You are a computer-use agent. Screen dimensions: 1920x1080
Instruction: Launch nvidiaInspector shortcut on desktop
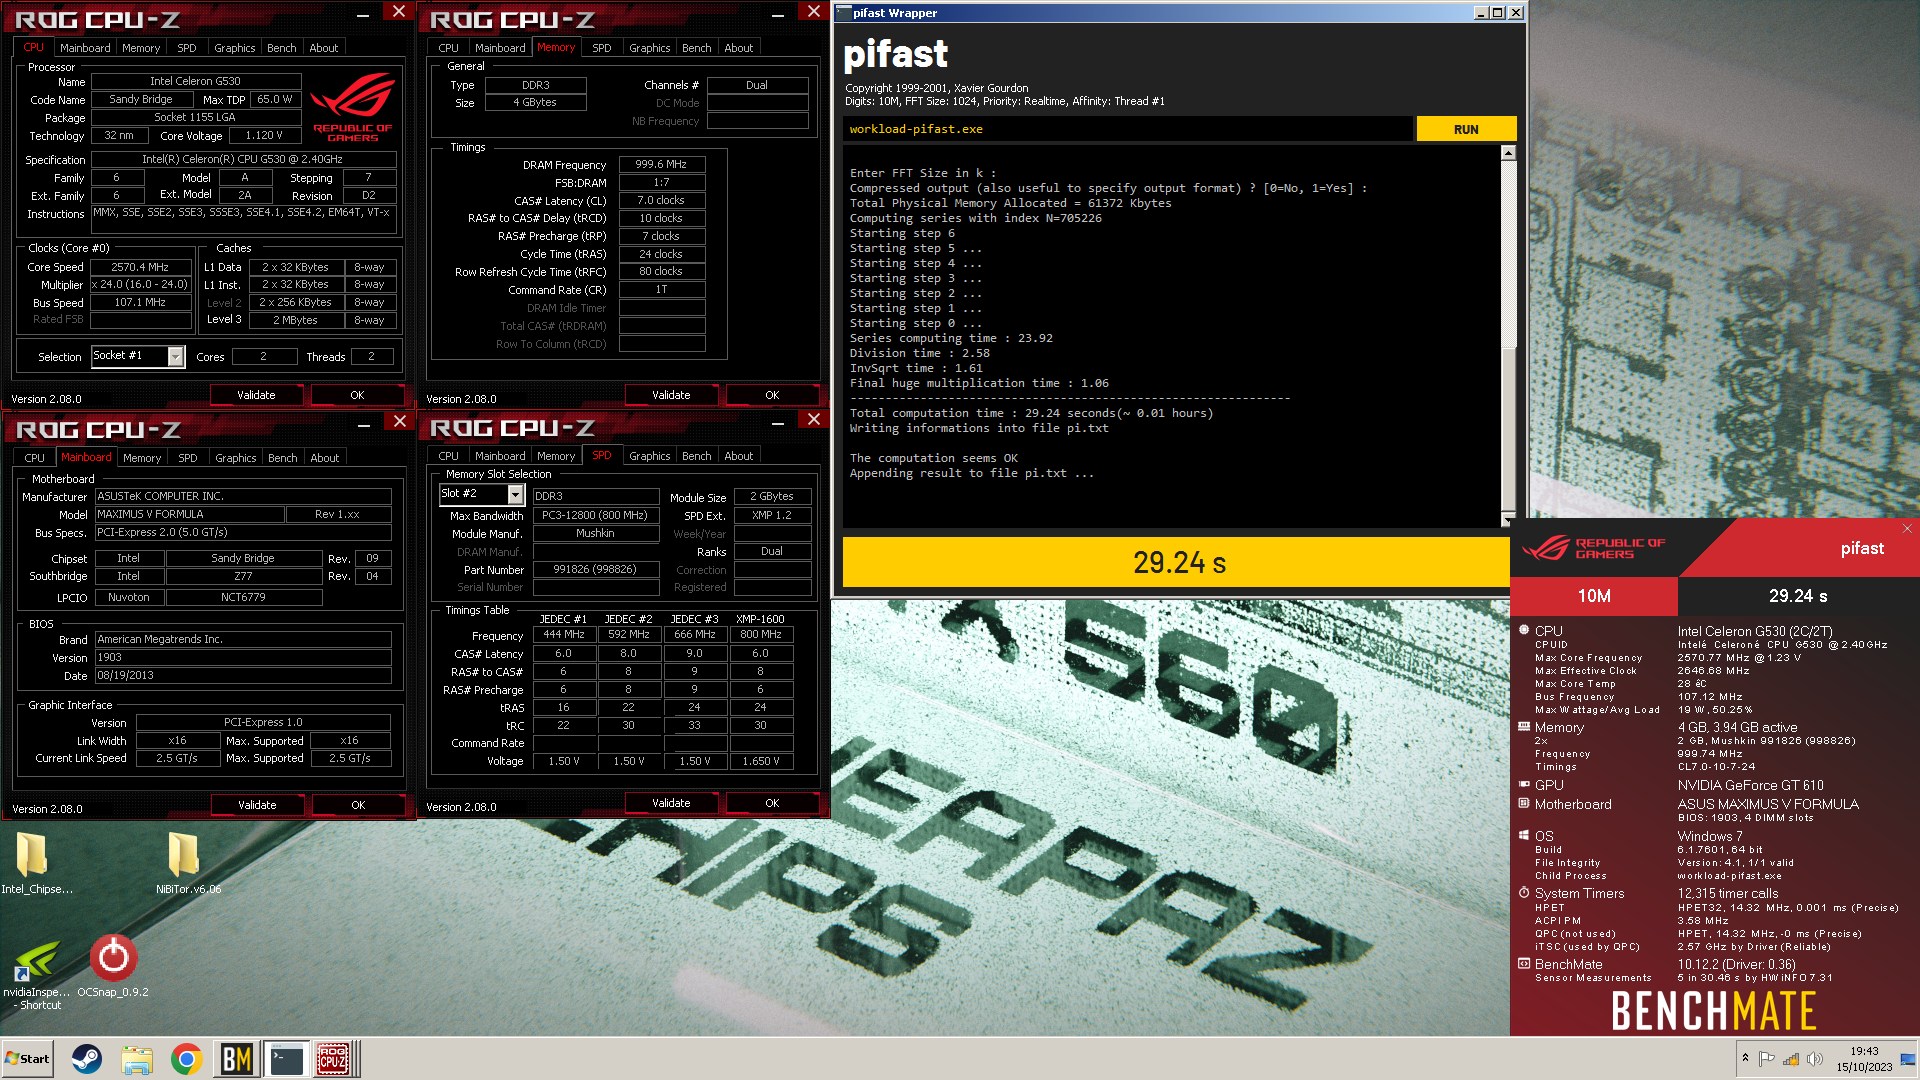coord(37,972)
